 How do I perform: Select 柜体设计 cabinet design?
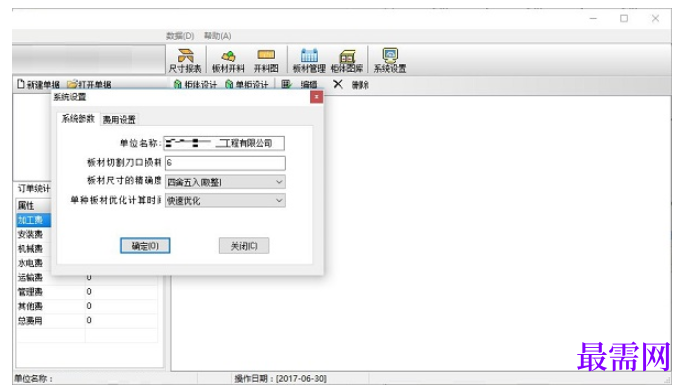click(195, 84)
